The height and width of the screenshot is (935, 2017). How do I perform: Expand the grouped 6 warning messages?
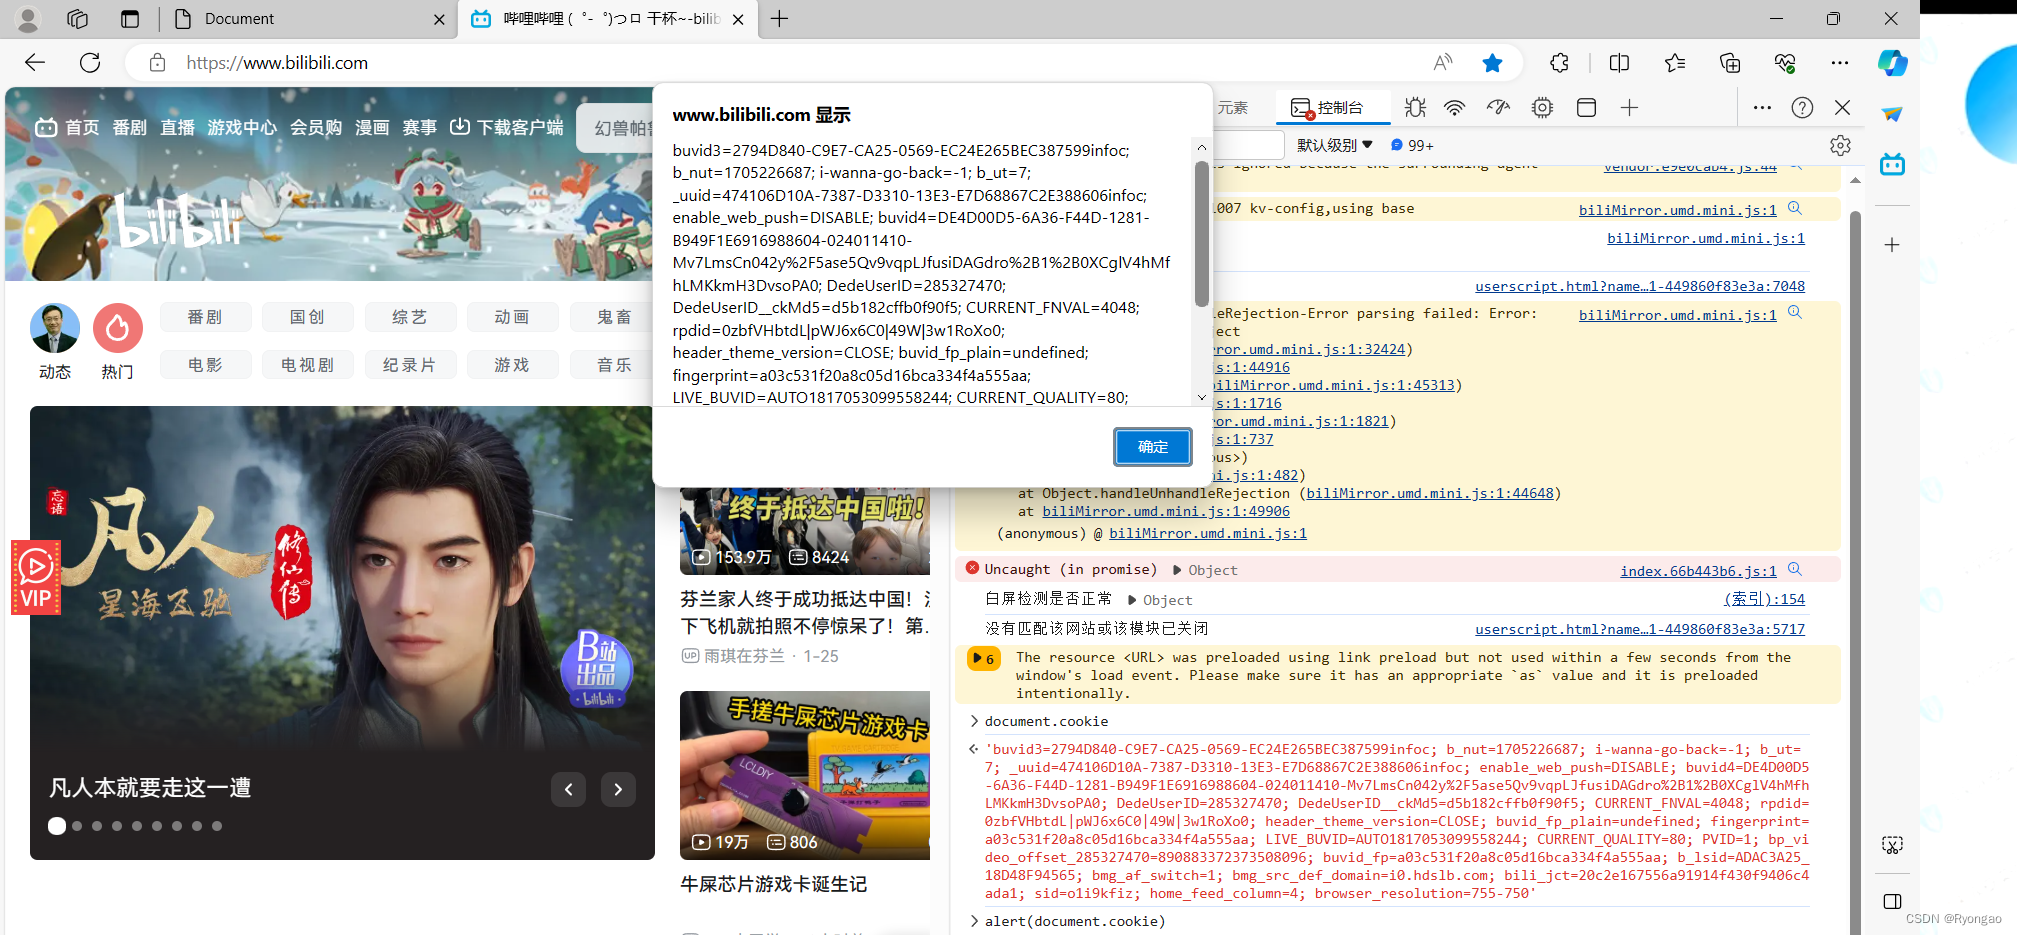click(x=983, y=659)
